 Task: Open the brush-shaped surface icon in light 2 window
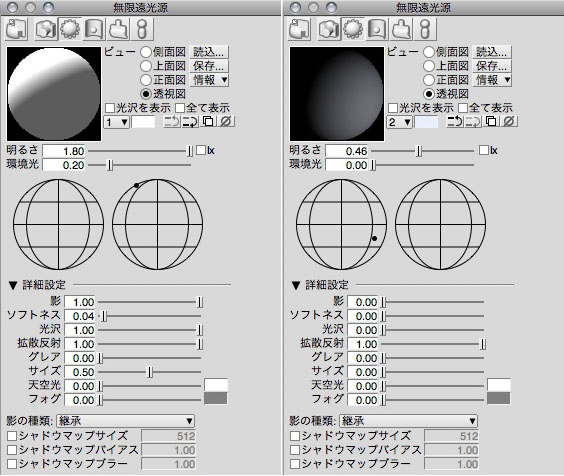402,29
